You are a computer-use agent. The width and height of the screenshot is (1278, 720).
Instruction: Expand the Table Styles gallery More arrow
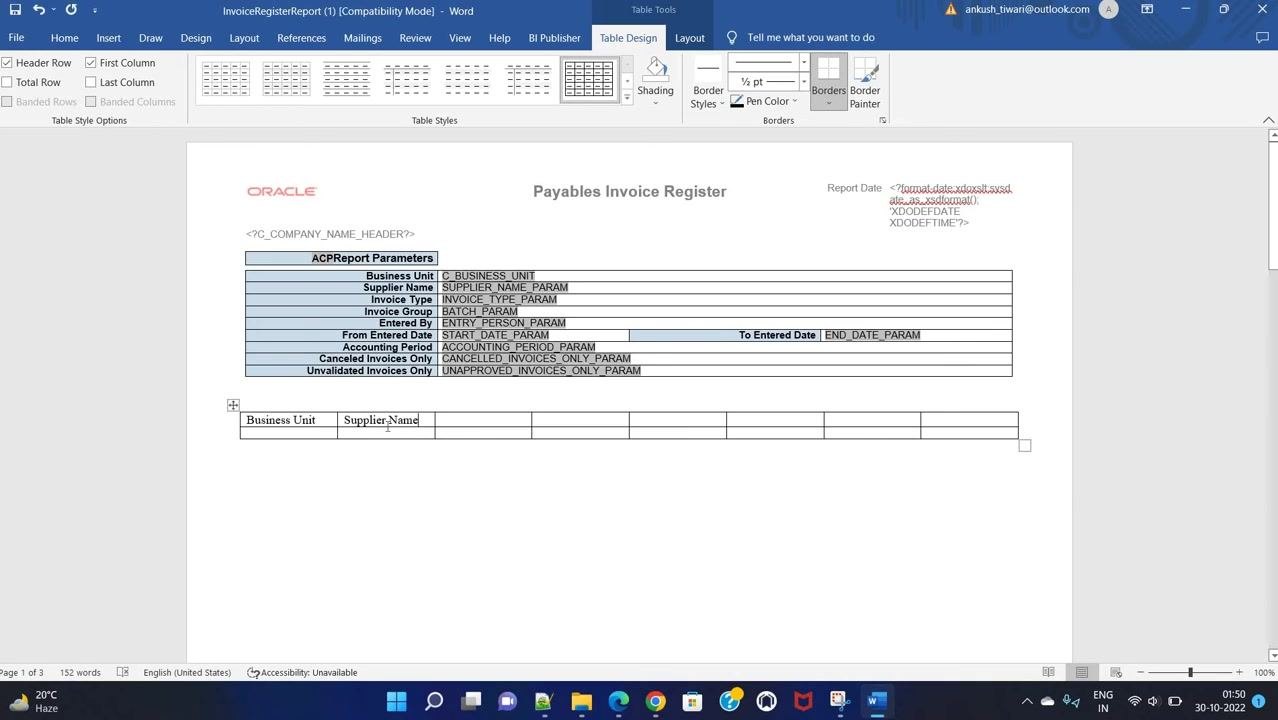tap(627, 97)
